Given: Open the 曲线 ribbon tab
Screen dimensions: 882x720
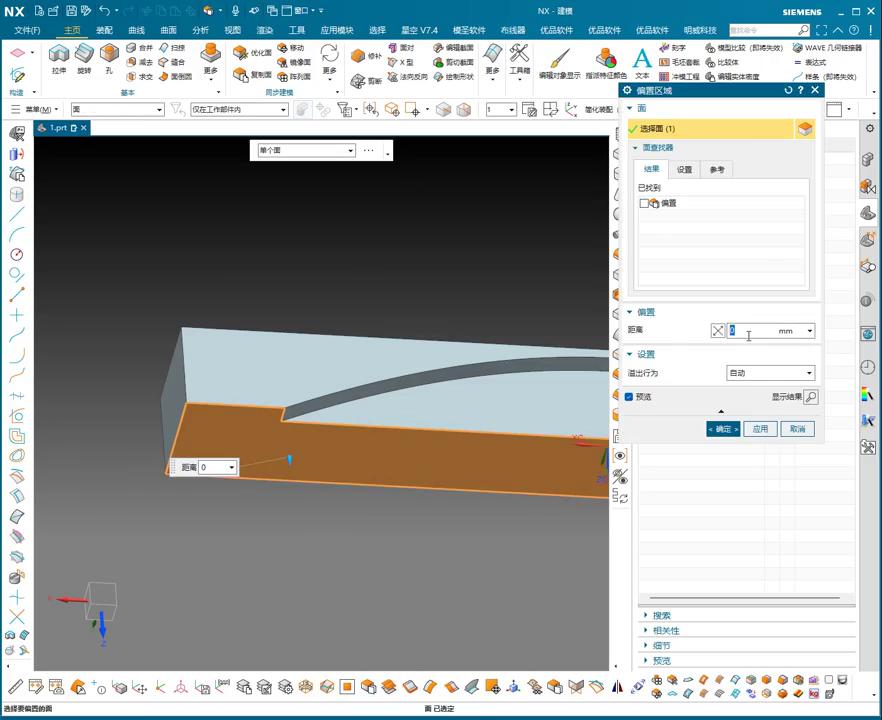Looking at the screenshot, I should 136,30.
